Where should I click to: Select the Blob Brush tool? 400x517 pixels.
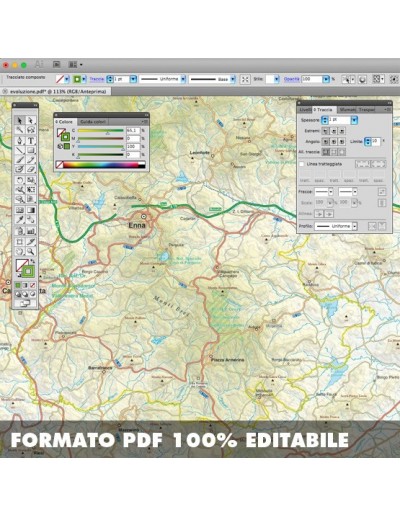tap(20, 169)
